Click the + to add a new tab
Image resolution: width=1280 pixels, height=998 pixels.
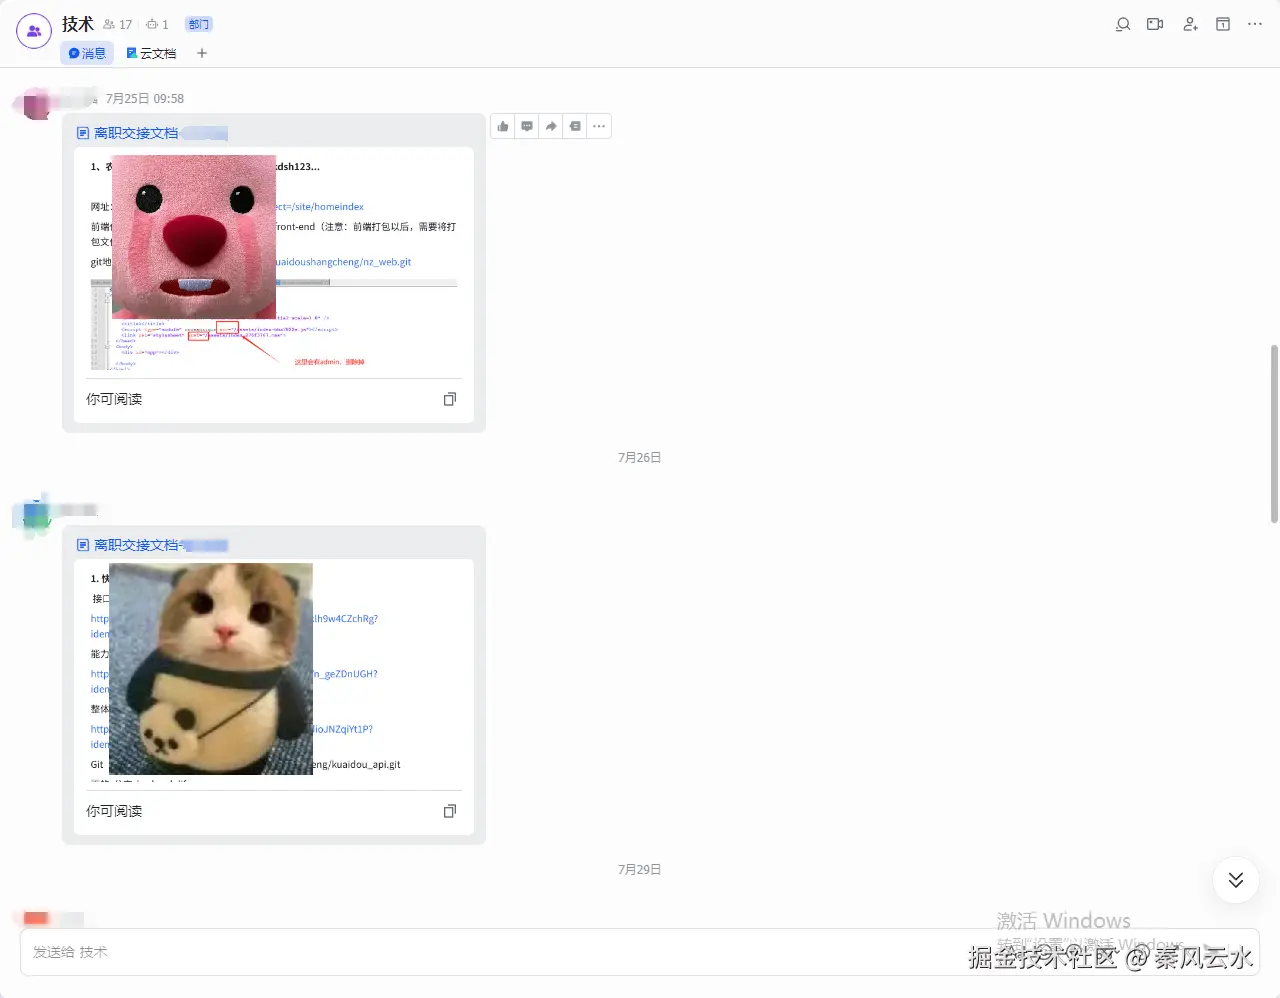[x=202, y=53]
